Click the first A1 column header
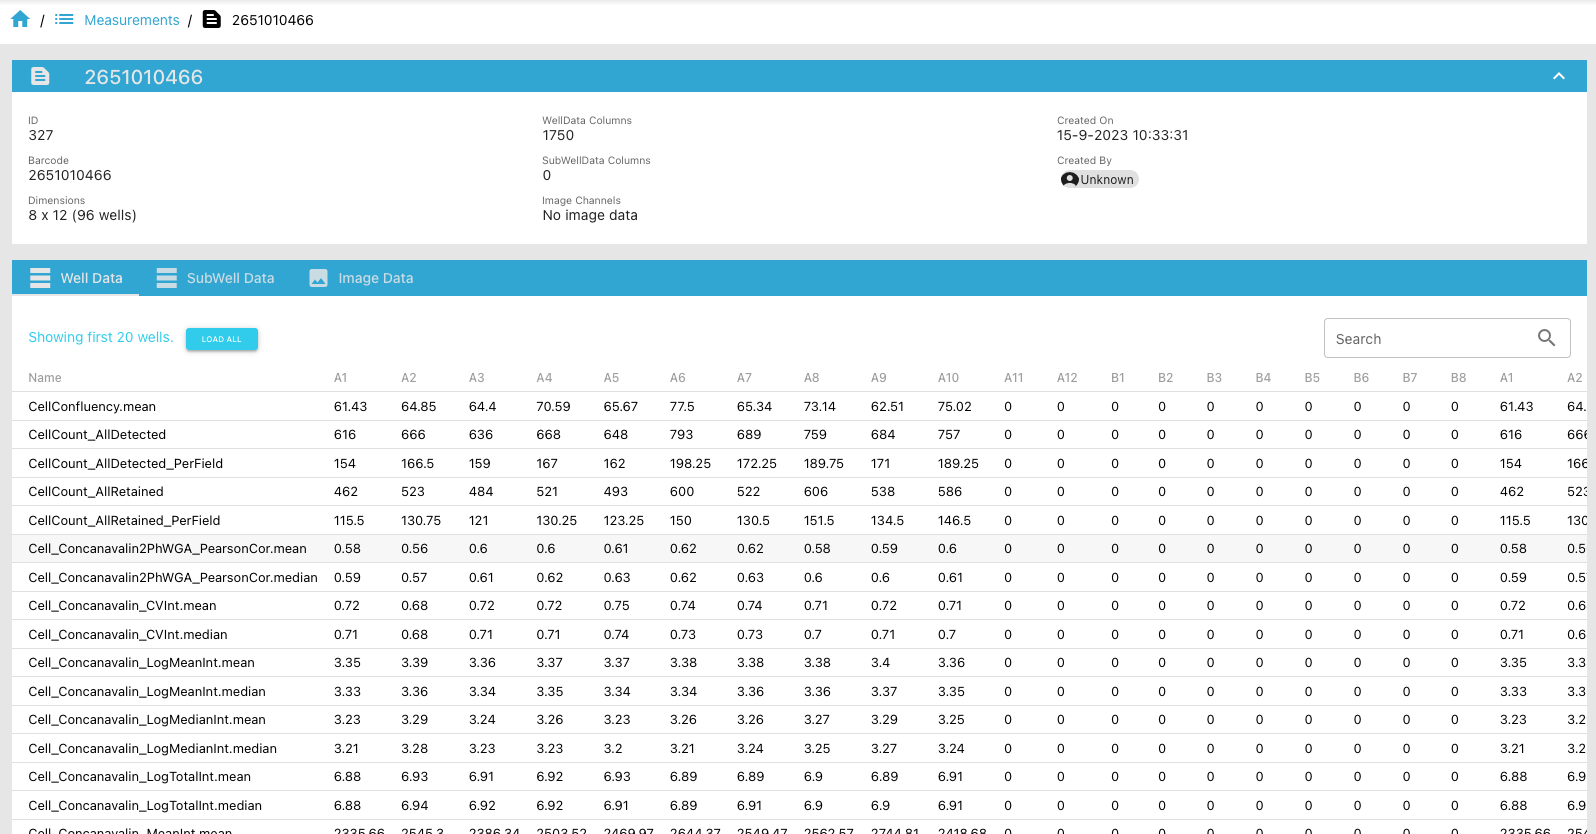The width and height of the screenshot is (1596, 834). [341, 378]
